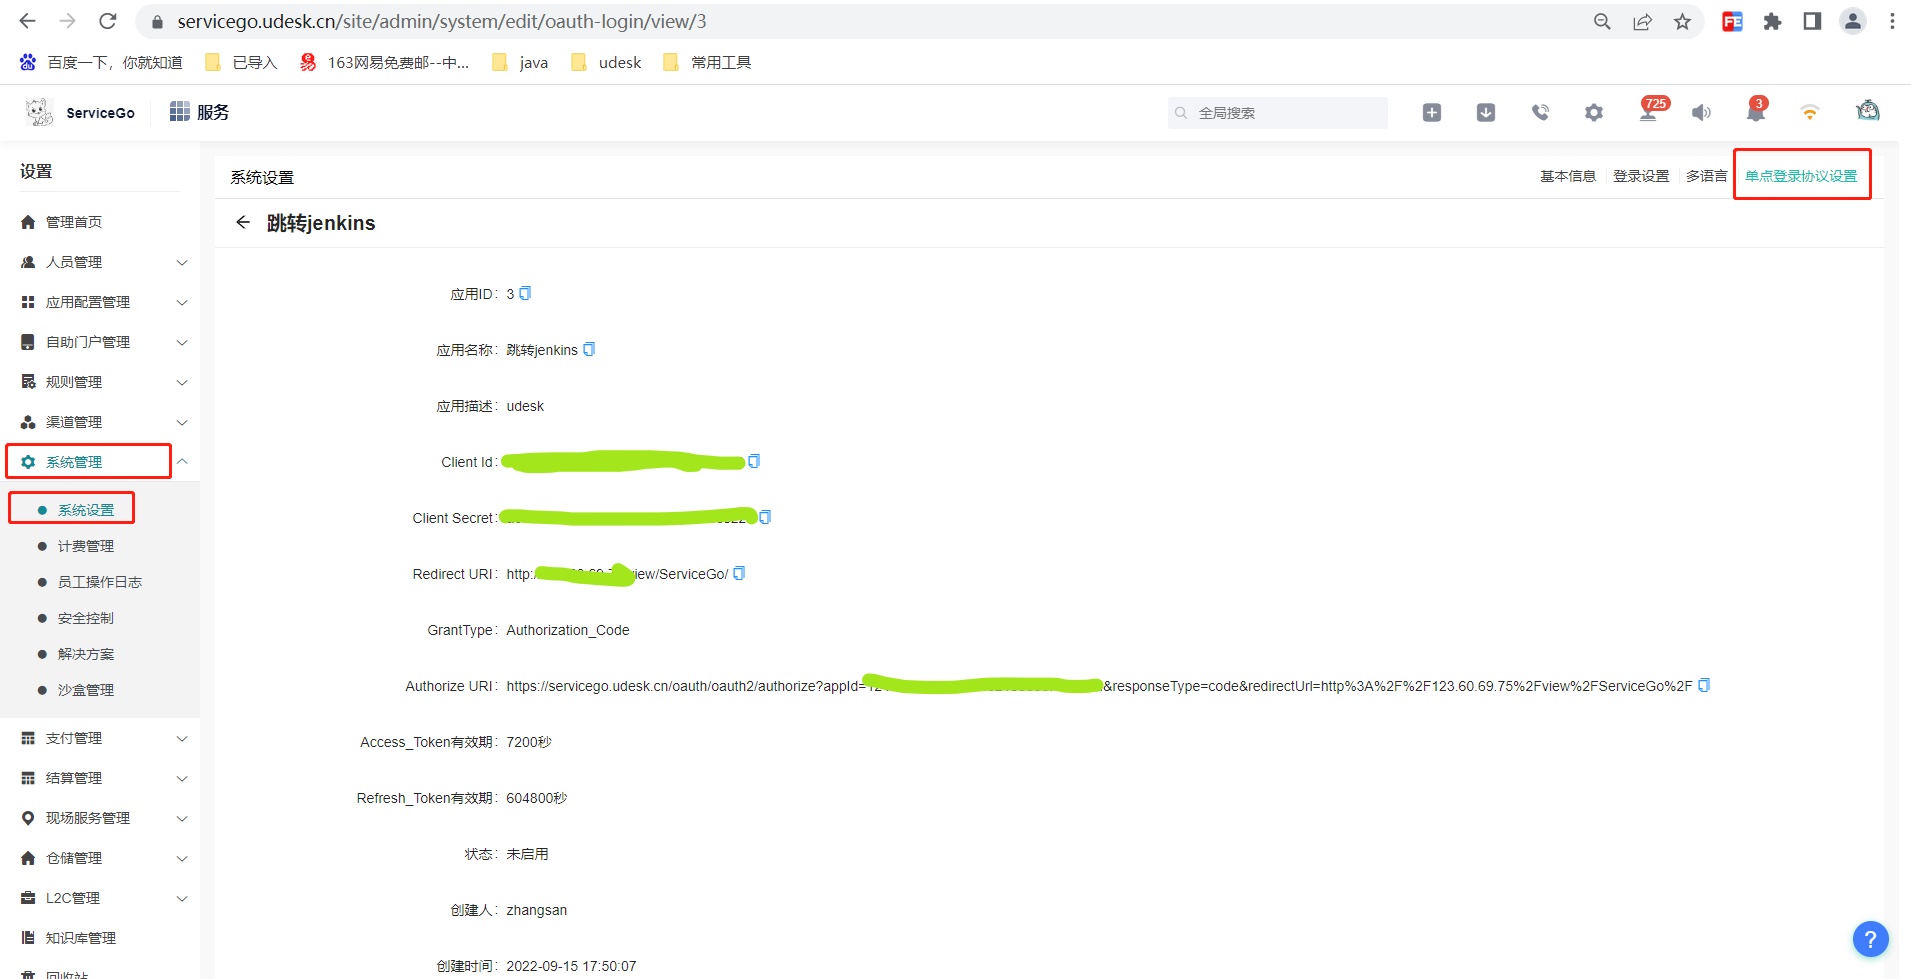The height and width of the screenshot is (979, 1911).
Task: Click the copy icon next to 应用ID
Action: [x=525, y=294]
